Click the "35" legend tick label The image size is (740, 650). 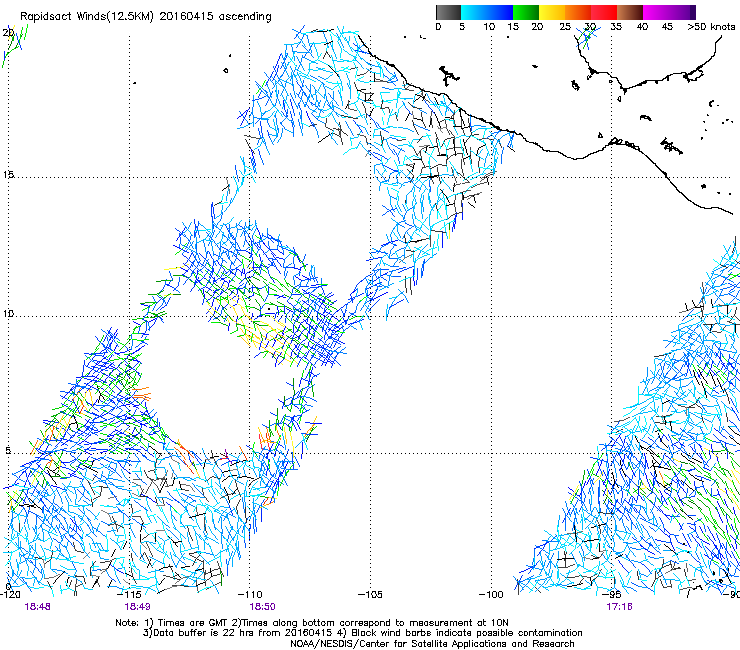(616, 26)
